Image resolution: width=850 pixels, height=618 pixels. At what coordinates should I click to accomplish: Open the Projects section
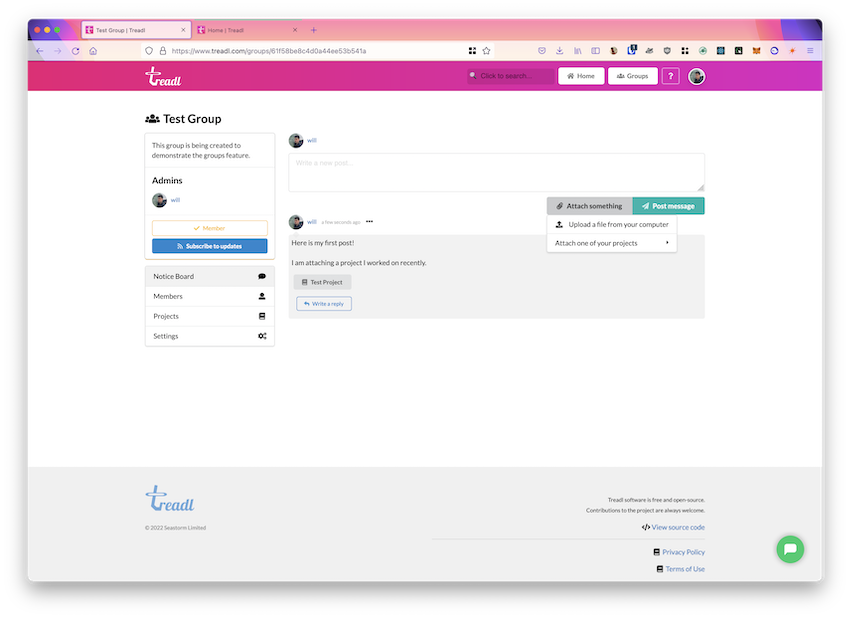(x=210, y=316)
